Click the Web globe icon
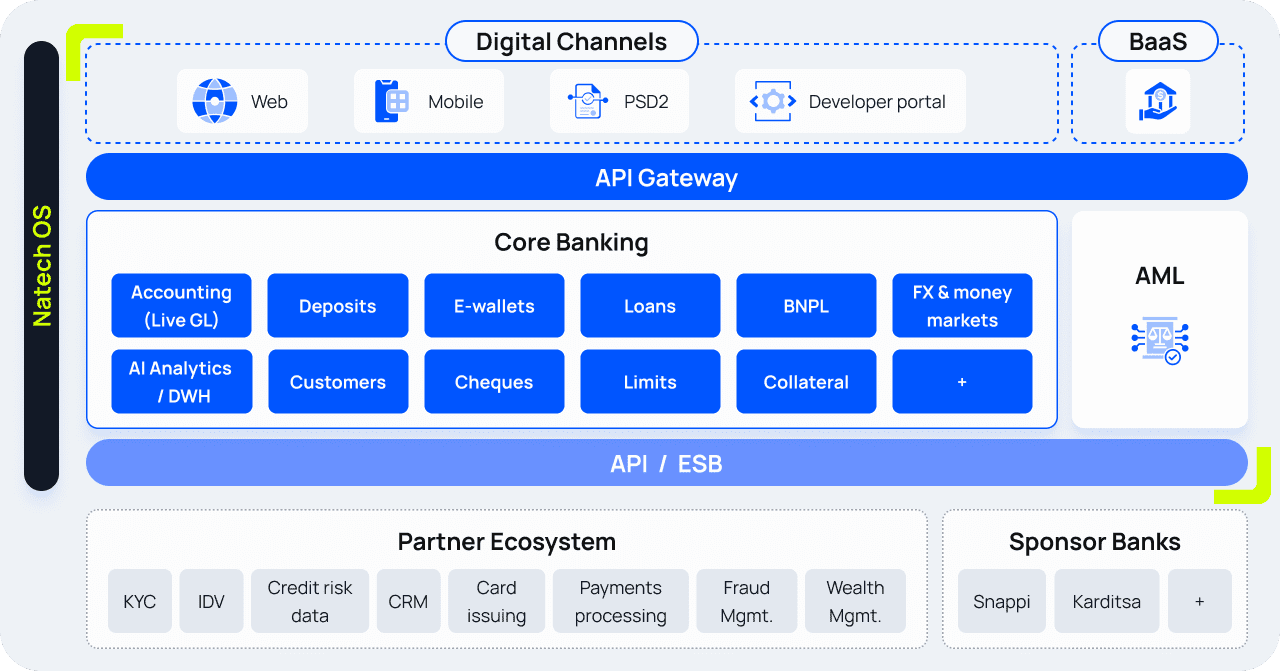The image size is (1280, 671). 215,101
